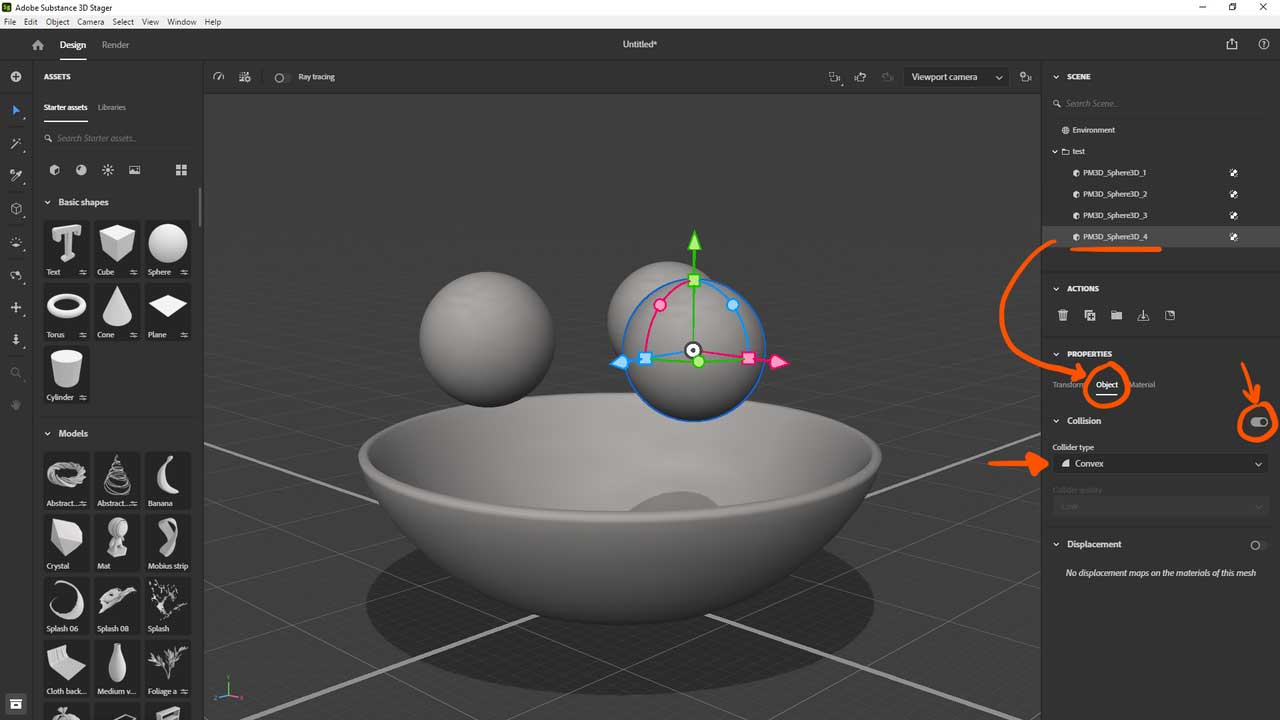
Task: Click the green Y-axis gizmo arrow
Action: 694,240
